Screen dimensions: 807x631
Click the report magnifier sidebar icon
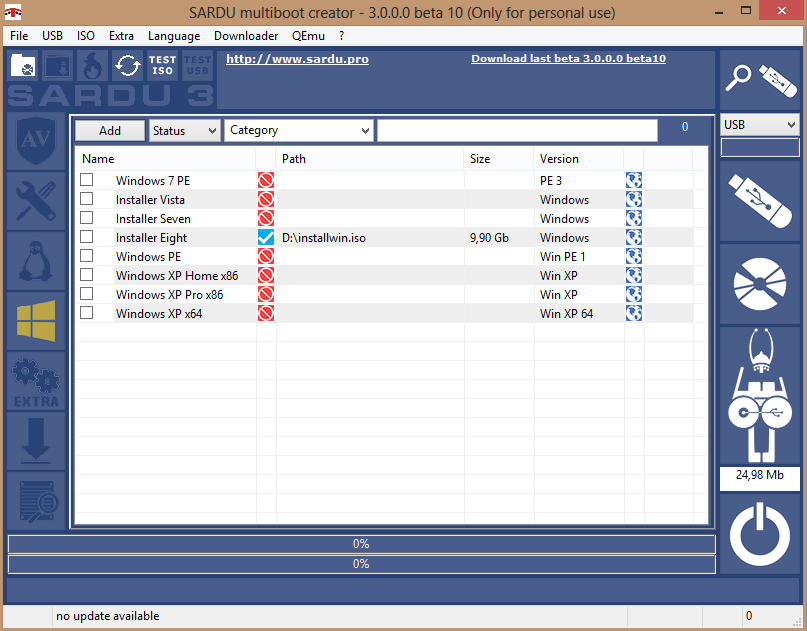pos(36,501)
